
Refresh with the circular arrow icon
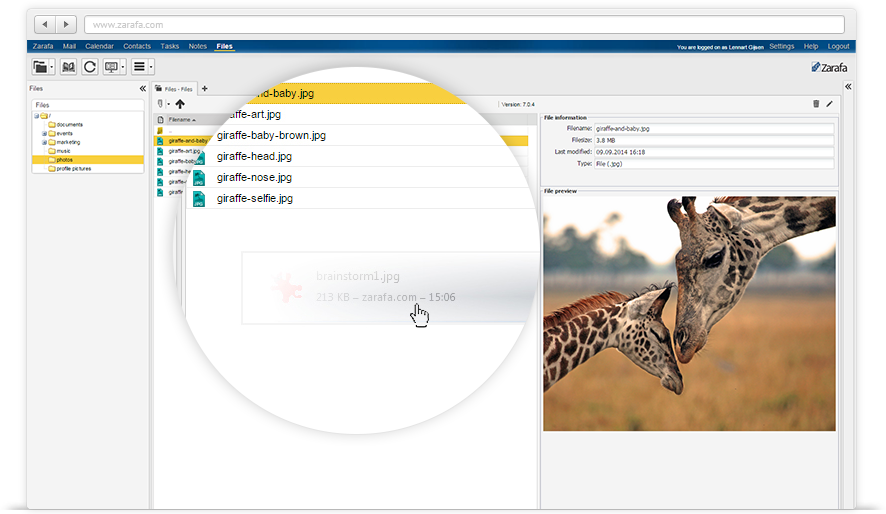(89, 67)
